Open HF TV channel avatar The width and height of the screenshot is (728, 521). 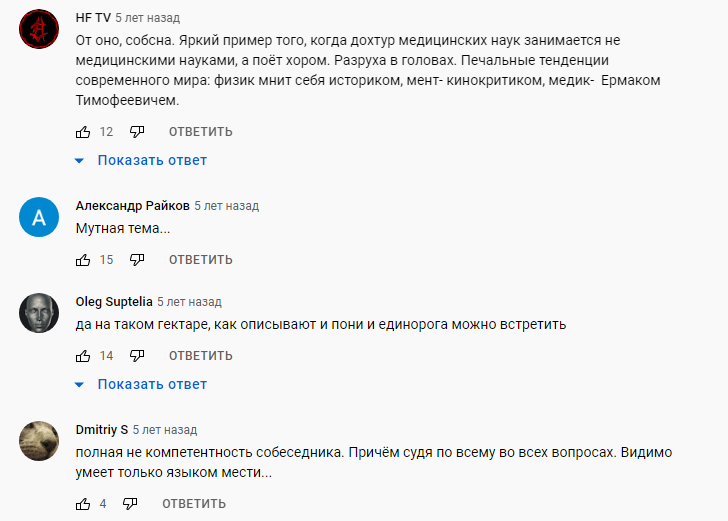tap(40, 30)
